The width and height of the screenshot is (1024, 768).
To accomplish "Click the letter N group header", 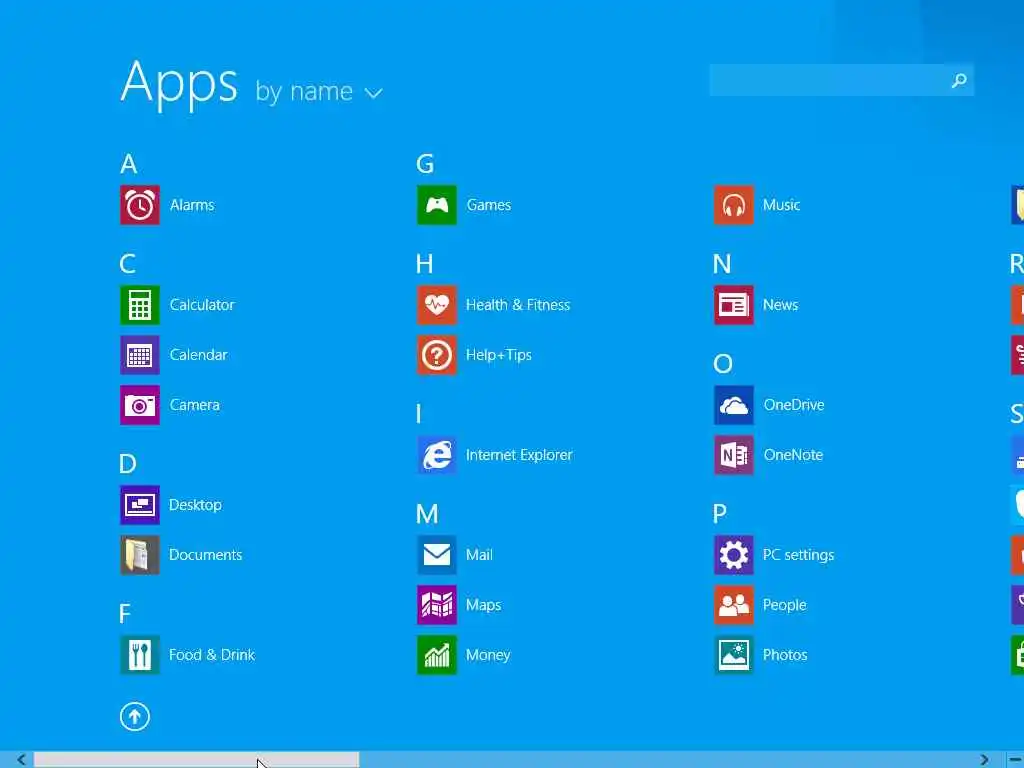I will pyautogui.click(x=722, y=264).
